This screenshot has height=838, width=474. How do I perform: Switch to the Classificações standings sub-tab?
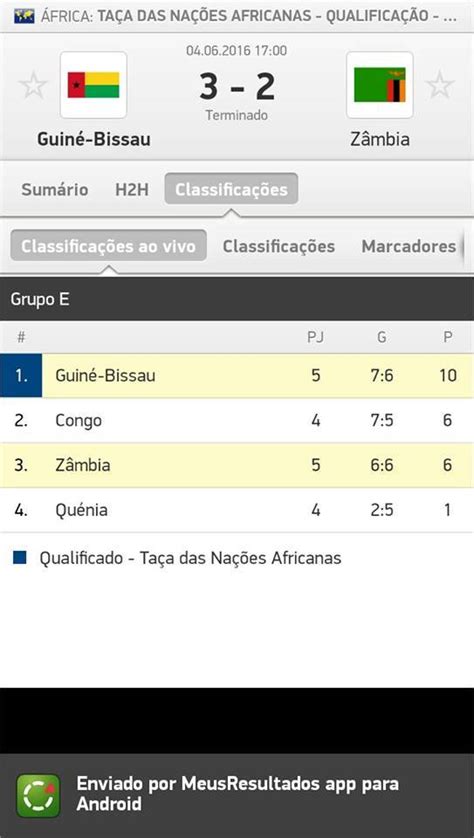point(279,246)
